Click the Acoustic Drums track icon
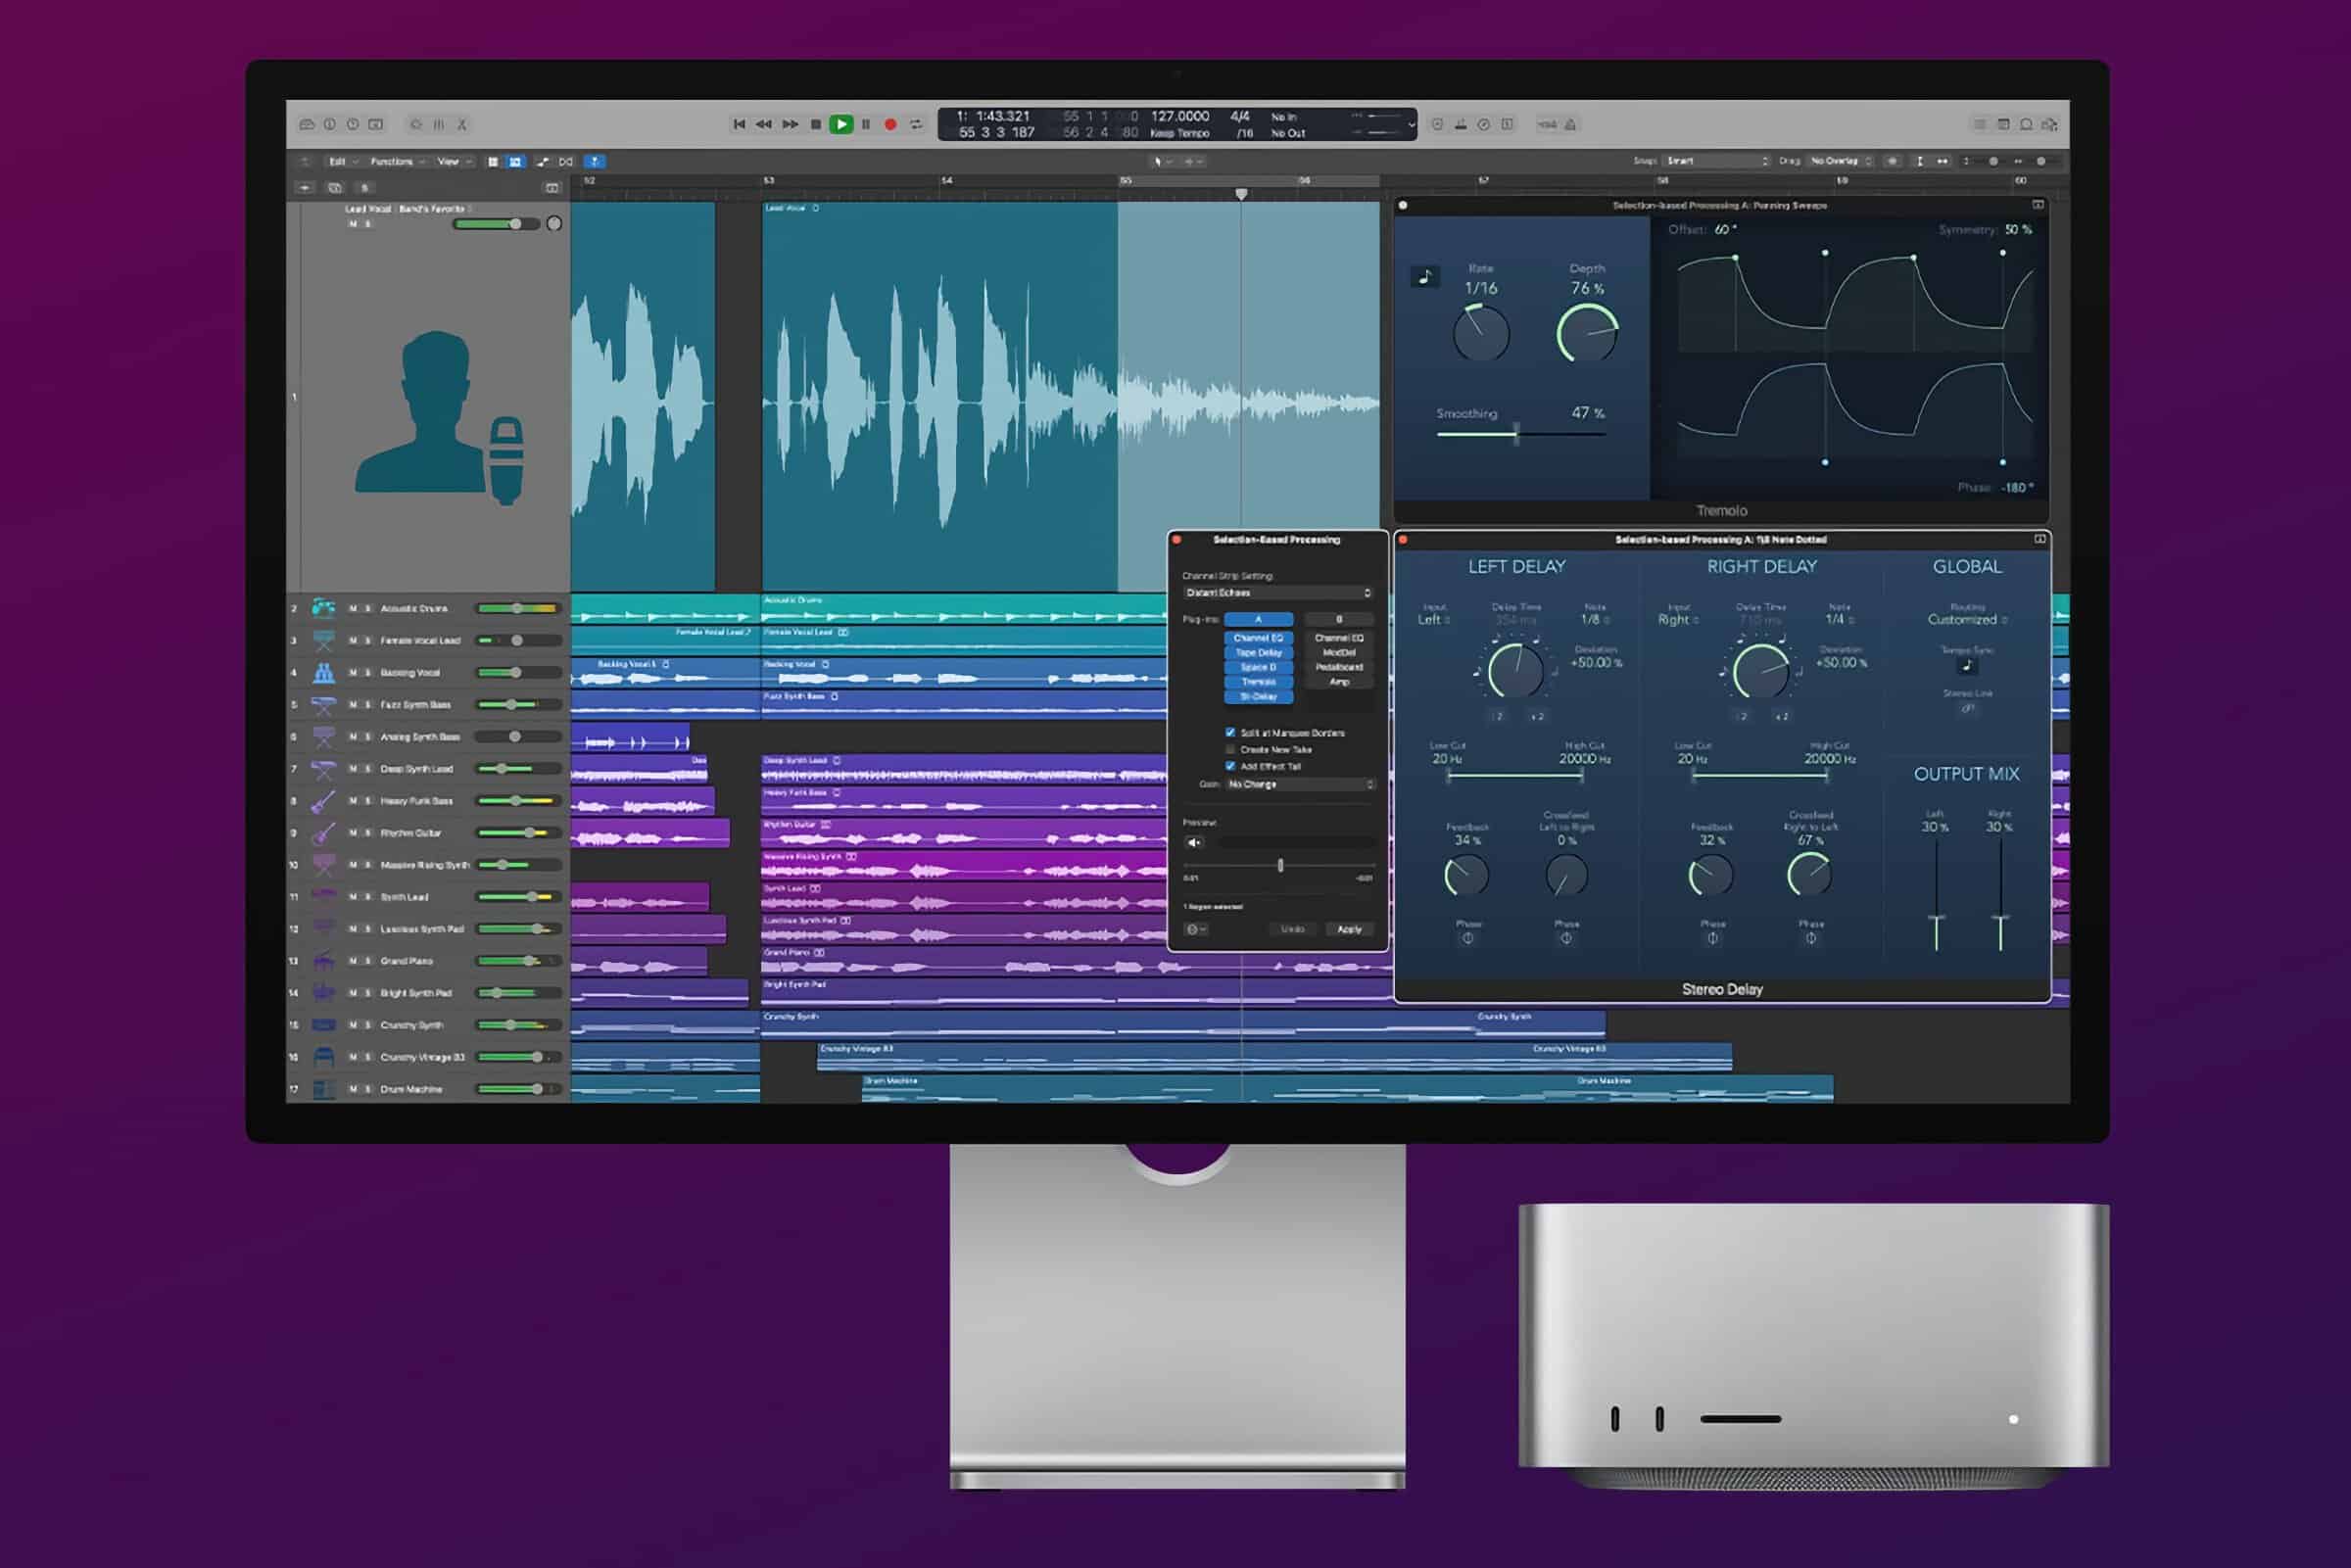This screenshot has height=1568, width=2351. [323, 608]
